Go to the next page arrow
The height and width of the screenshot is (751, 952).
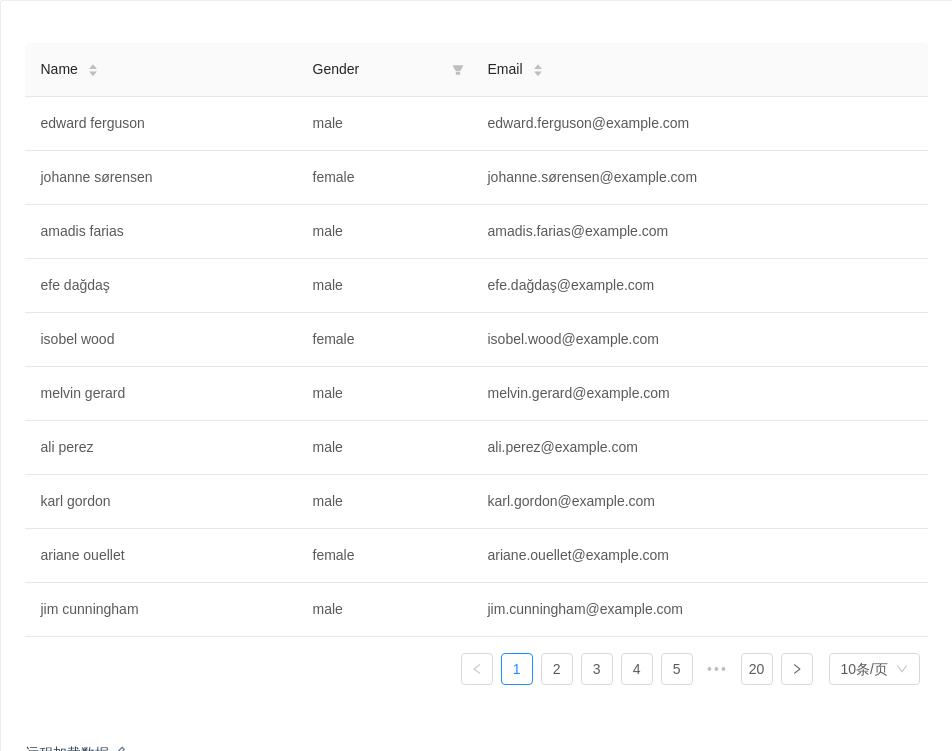pyautogui.click(x=796, y=669)
